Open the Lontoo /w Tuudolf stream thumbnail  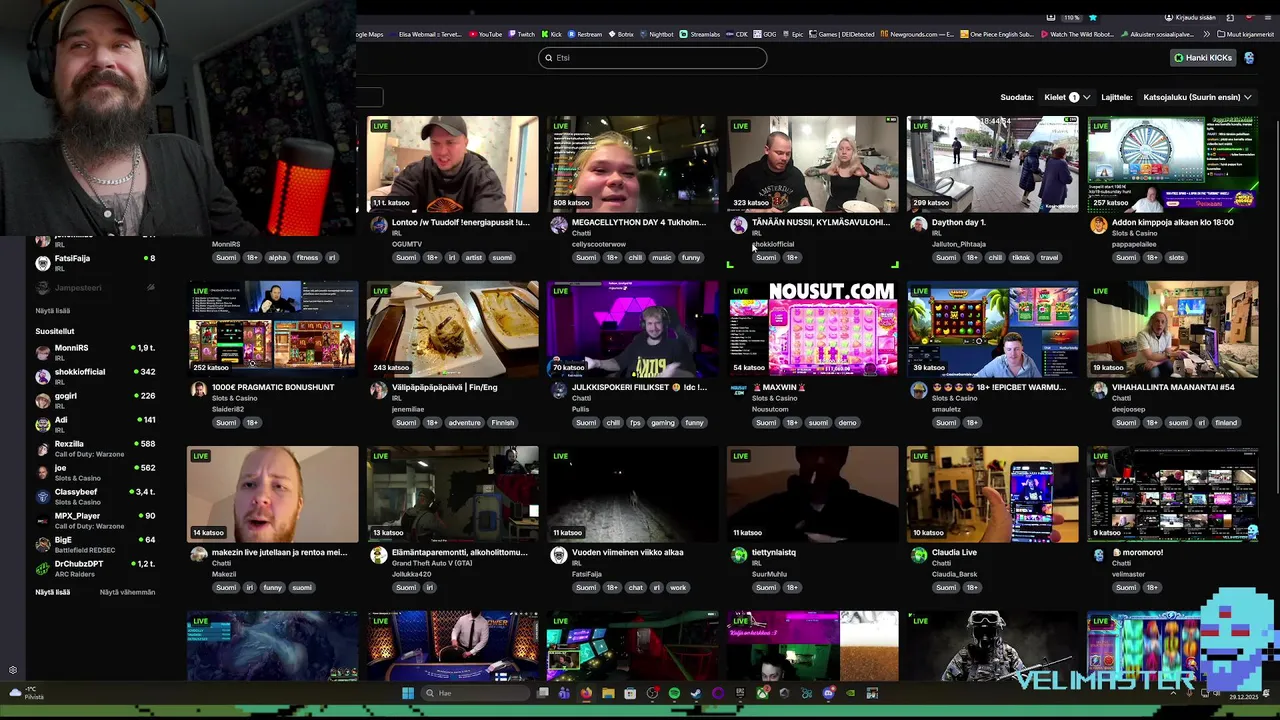pyautogui.click(x=452, y=164)
